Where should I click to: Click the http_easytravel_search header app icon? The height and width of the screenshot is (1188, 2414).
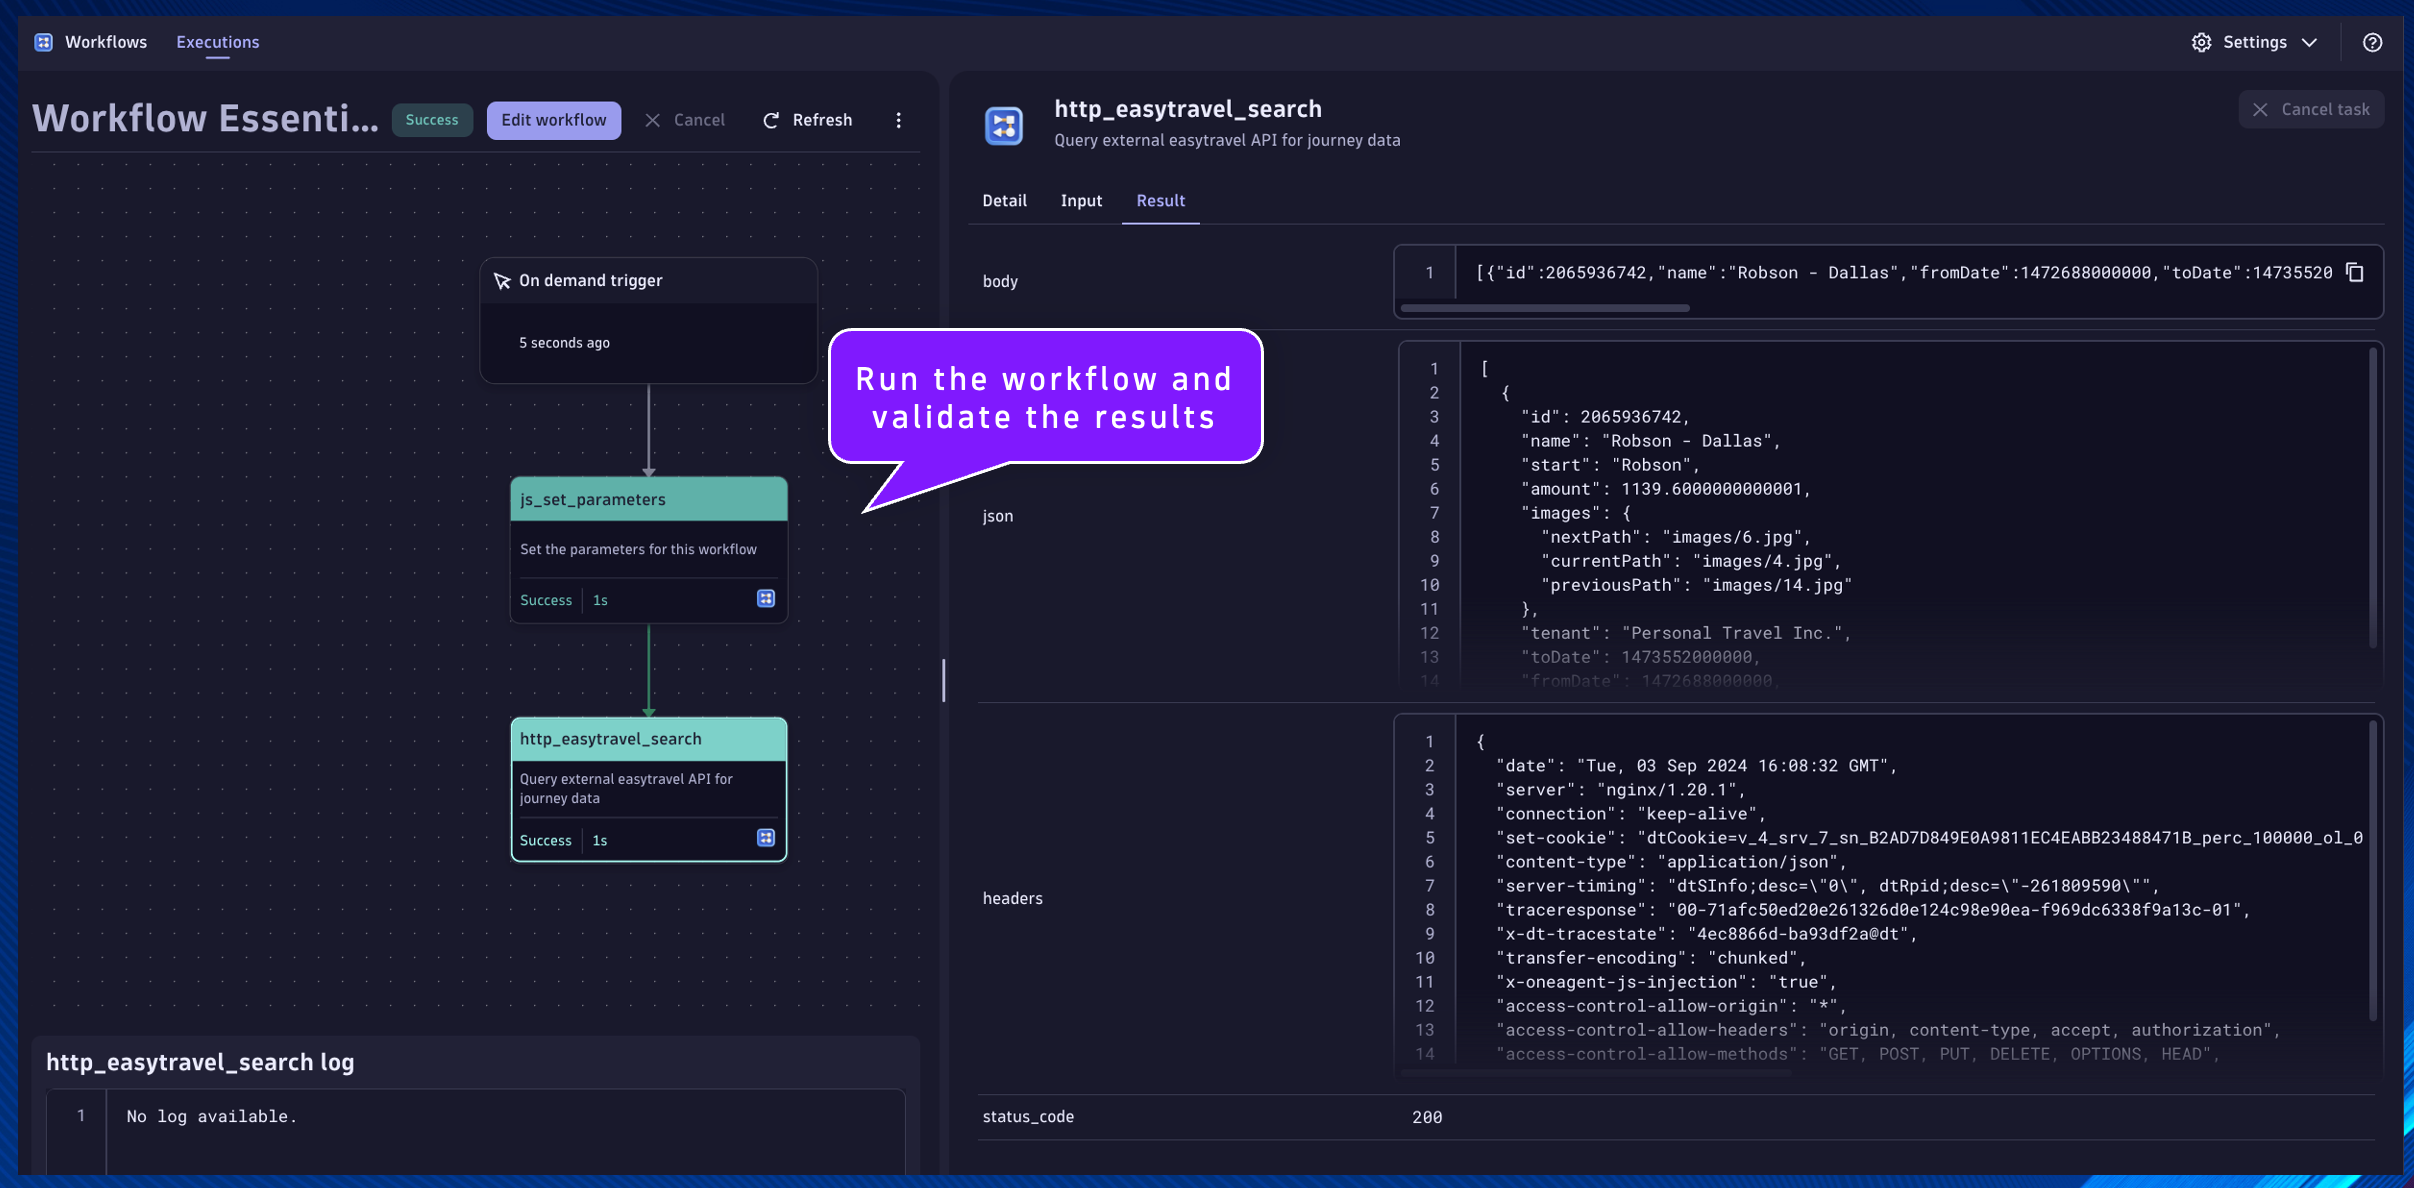pos(1003,126)
